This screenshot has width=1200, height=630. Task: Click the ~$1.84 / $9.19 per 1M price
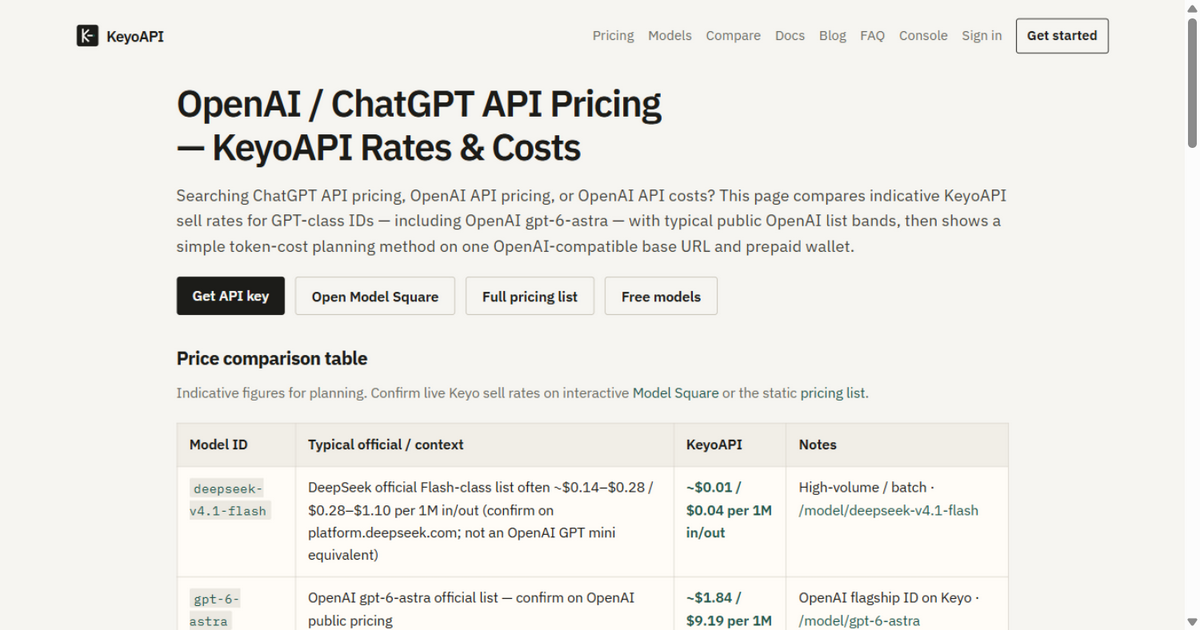(x=729, y=609)
